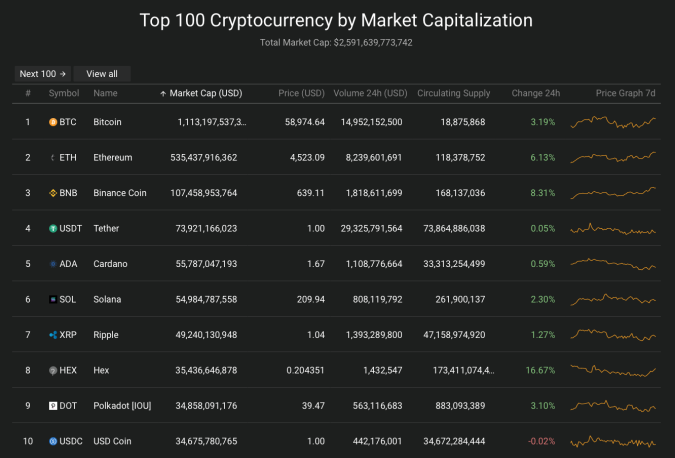The image size is (675, 458).
Task: Sort table by Market Cap (USD) header
Action: coord(206,93)
